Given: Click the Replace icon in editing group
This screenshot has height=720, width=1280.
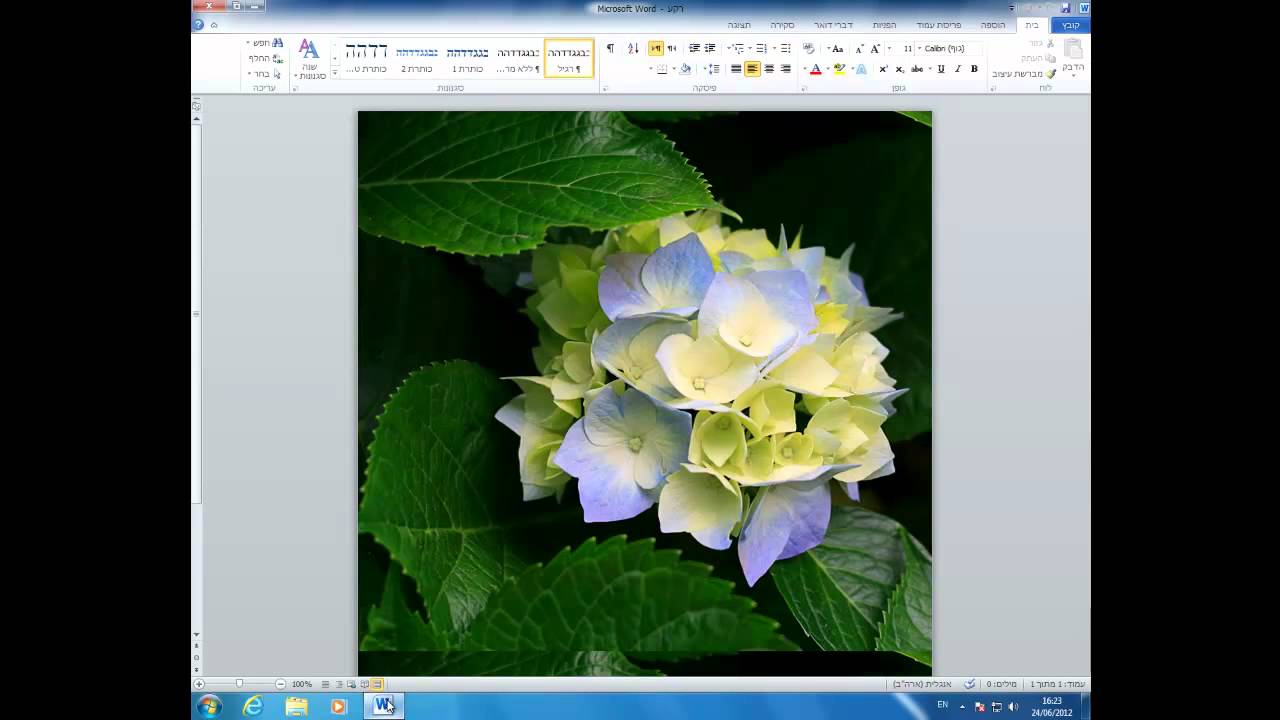Looking at the screenshot, I should click(x=262, y=58).
